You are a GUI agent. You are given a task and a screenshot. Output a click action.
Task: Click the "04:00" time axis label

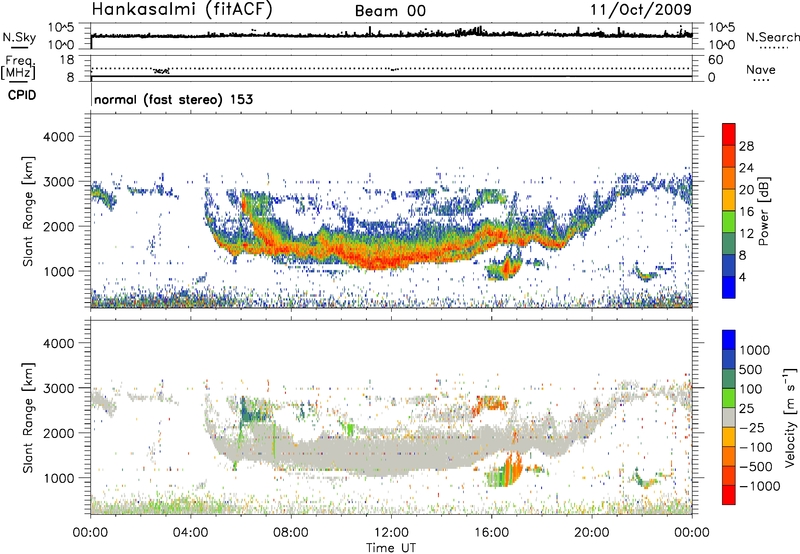click(190, 533)
